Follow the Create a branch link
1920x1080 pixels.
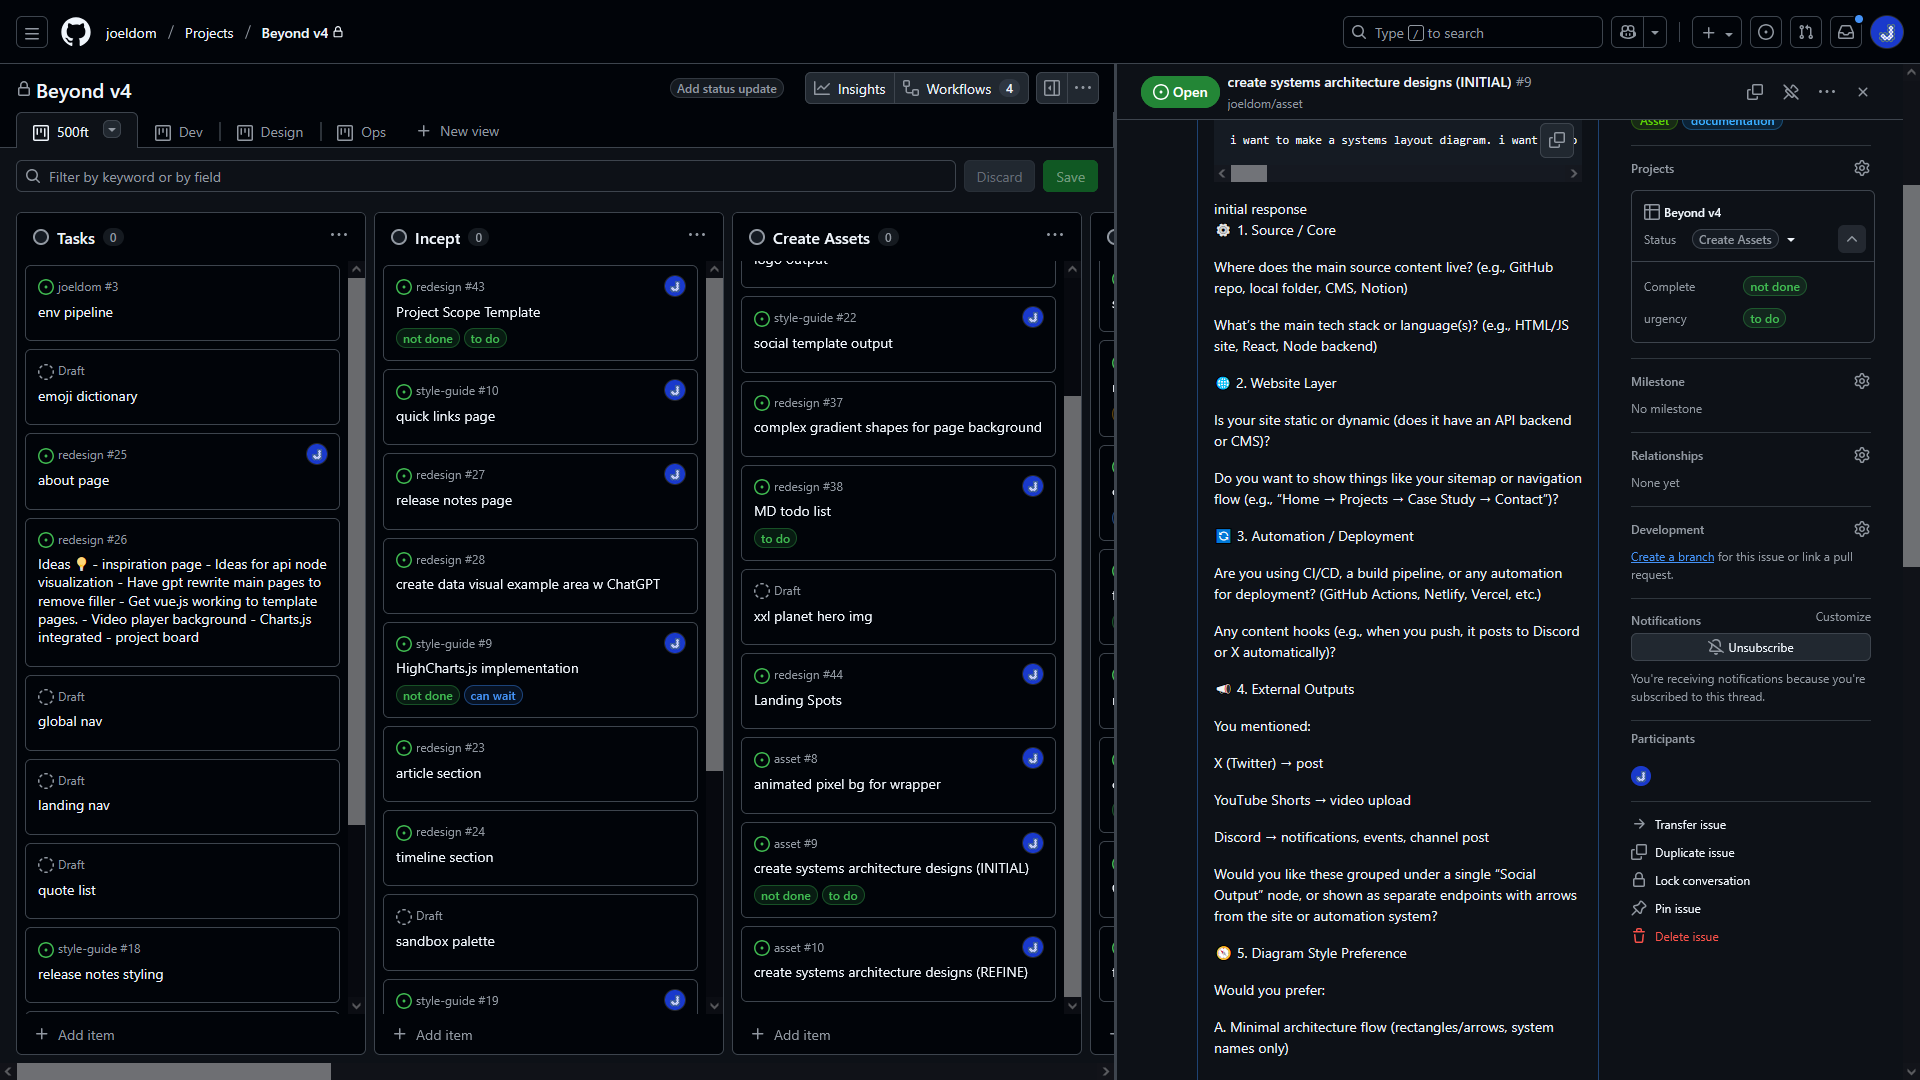1671,557
